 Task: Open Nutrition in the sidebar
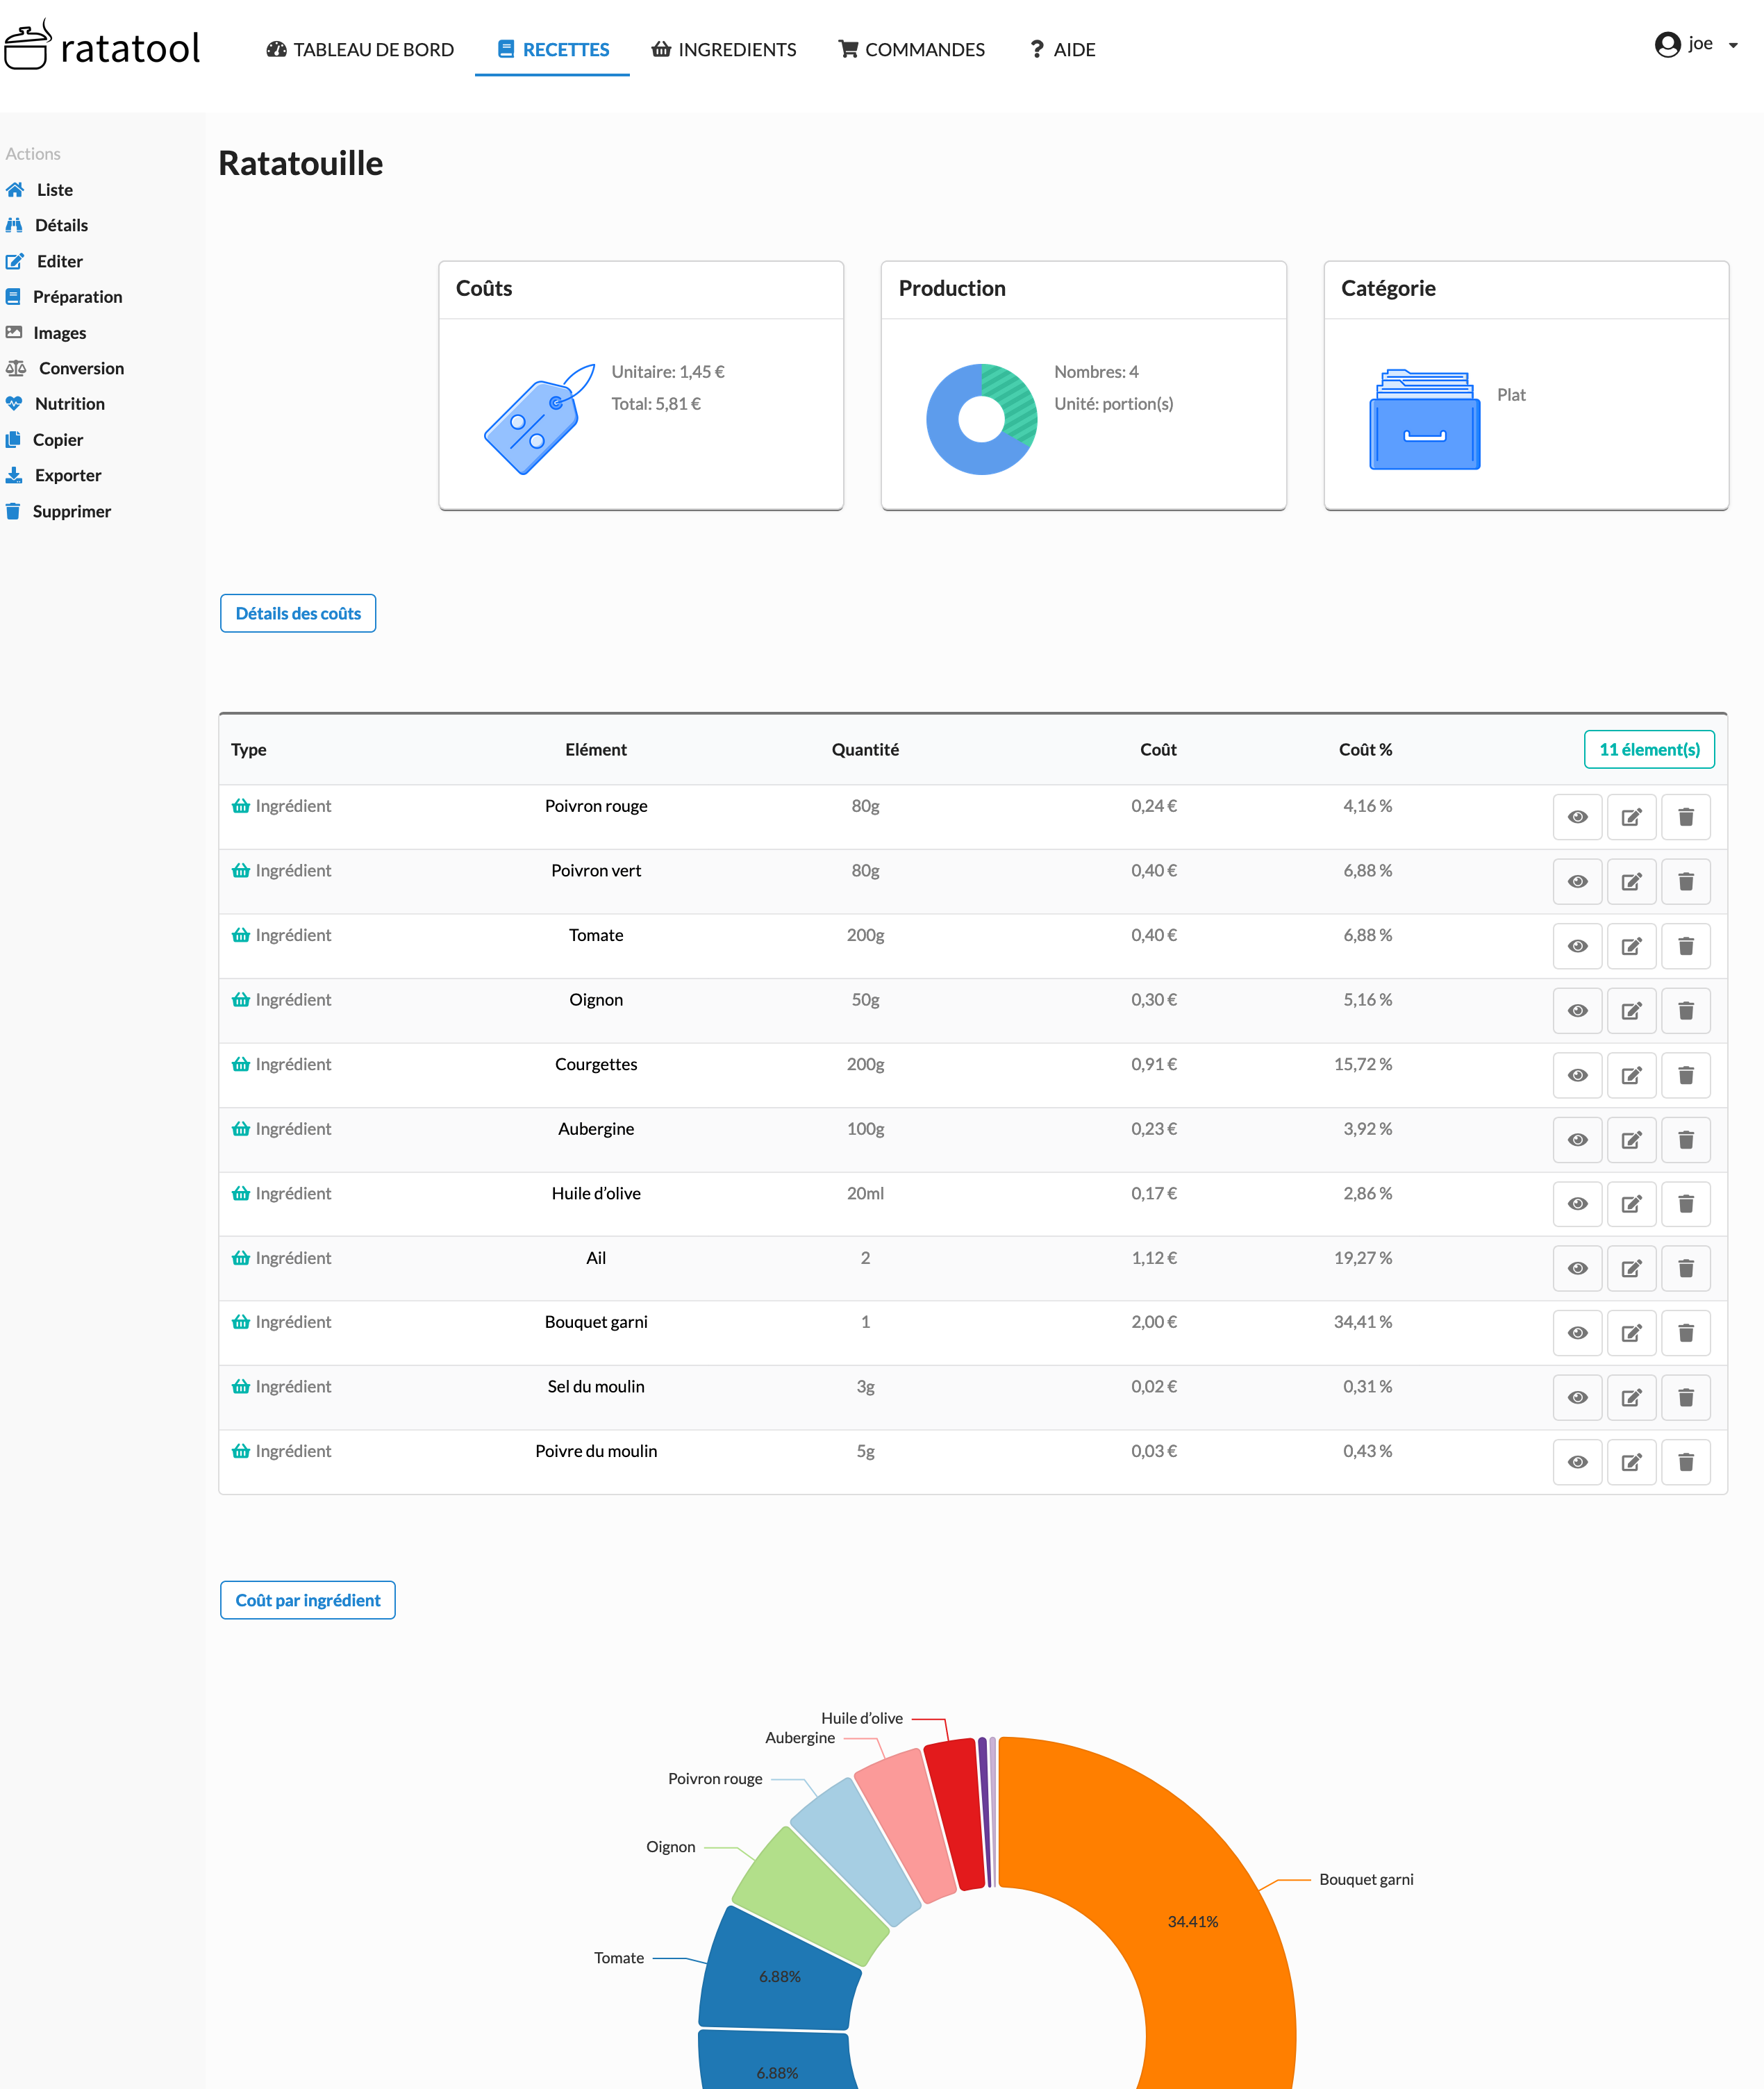click(55, 404)
